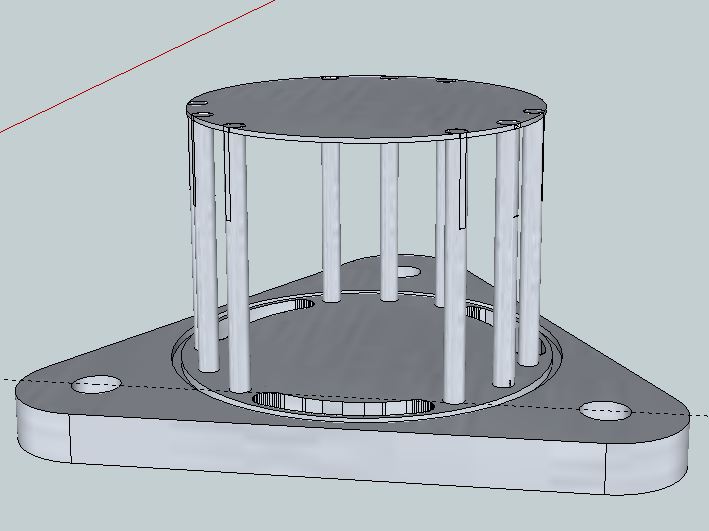Select the rear mounting hole in triangular base
Screen dimensions: 709x531
408,271
